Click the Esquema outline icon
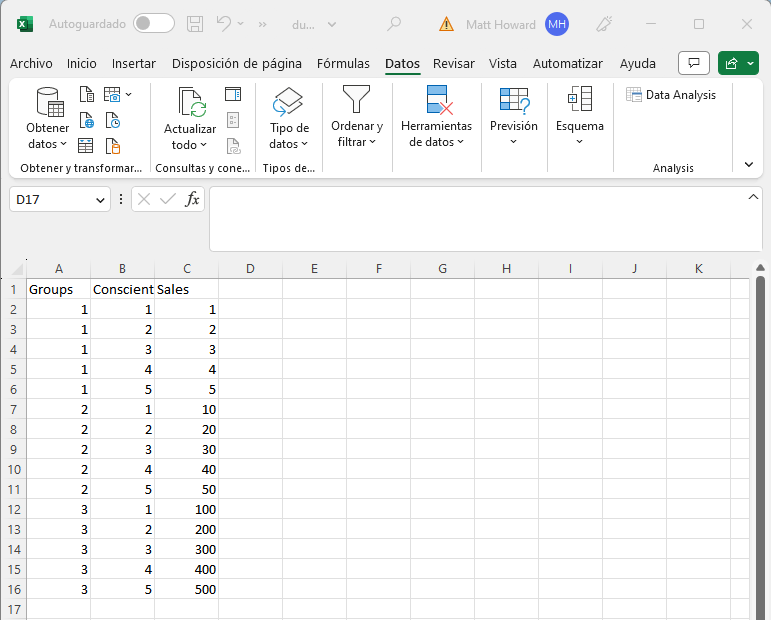The width and height of the screenshot is (771, 620). pyautogui.click(x=580, y=100)
